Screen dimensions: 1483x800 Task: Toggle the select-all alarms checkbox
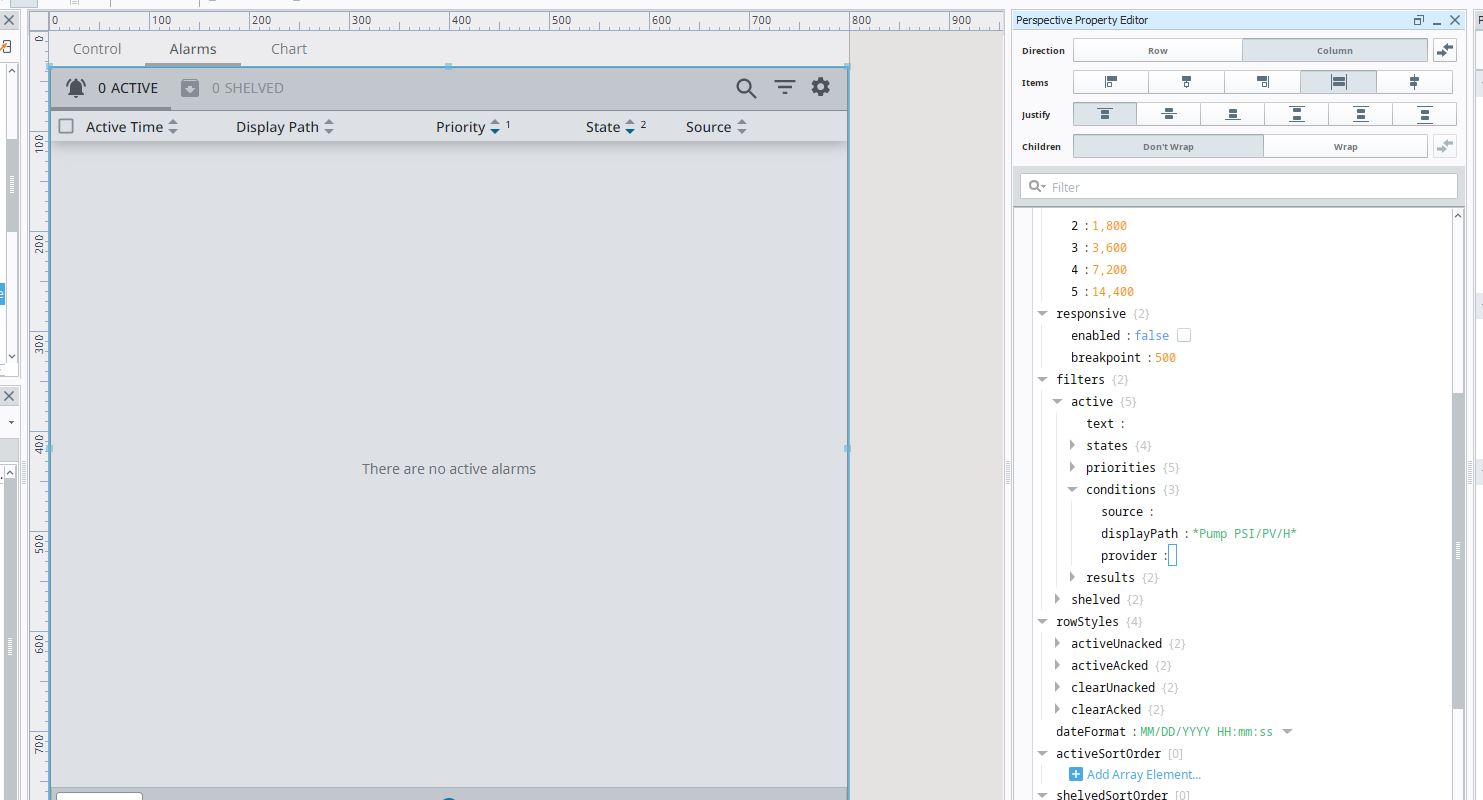point(66,126)
